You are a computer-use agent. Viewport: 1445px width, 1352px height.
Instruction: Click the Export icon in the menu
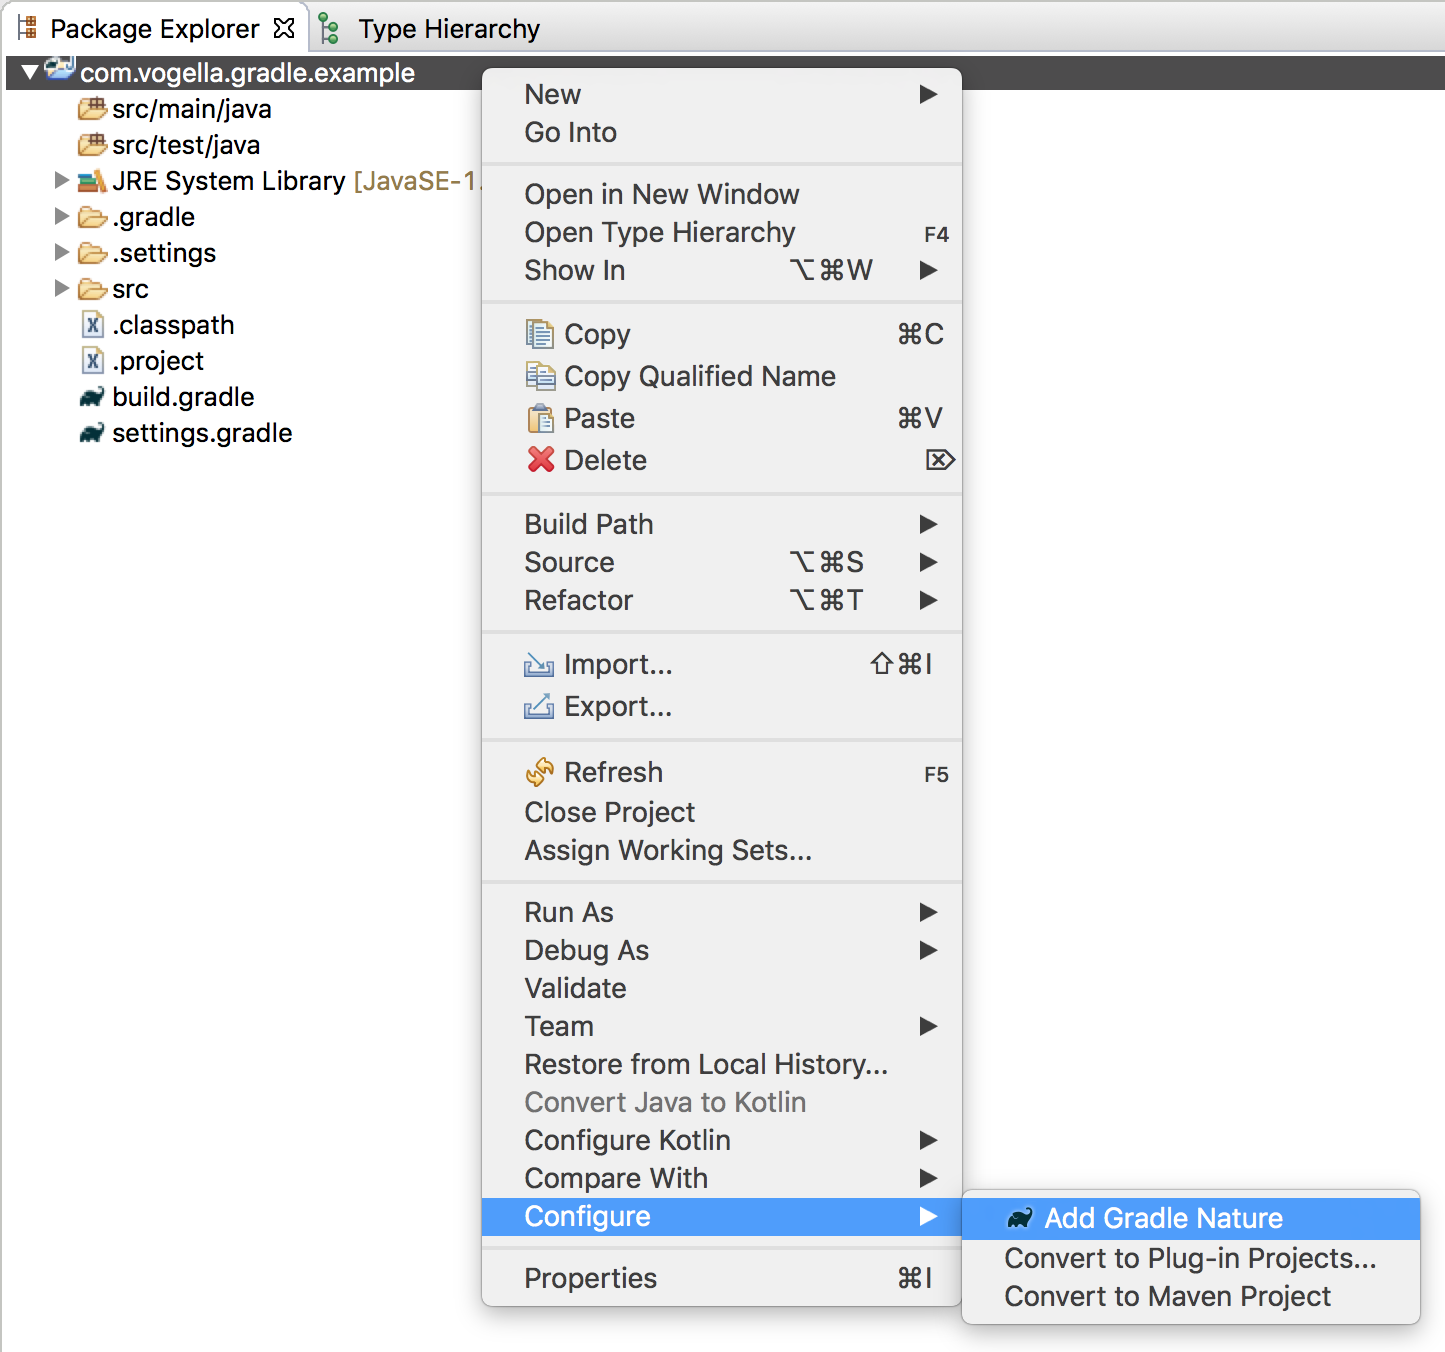click(539, 706)
